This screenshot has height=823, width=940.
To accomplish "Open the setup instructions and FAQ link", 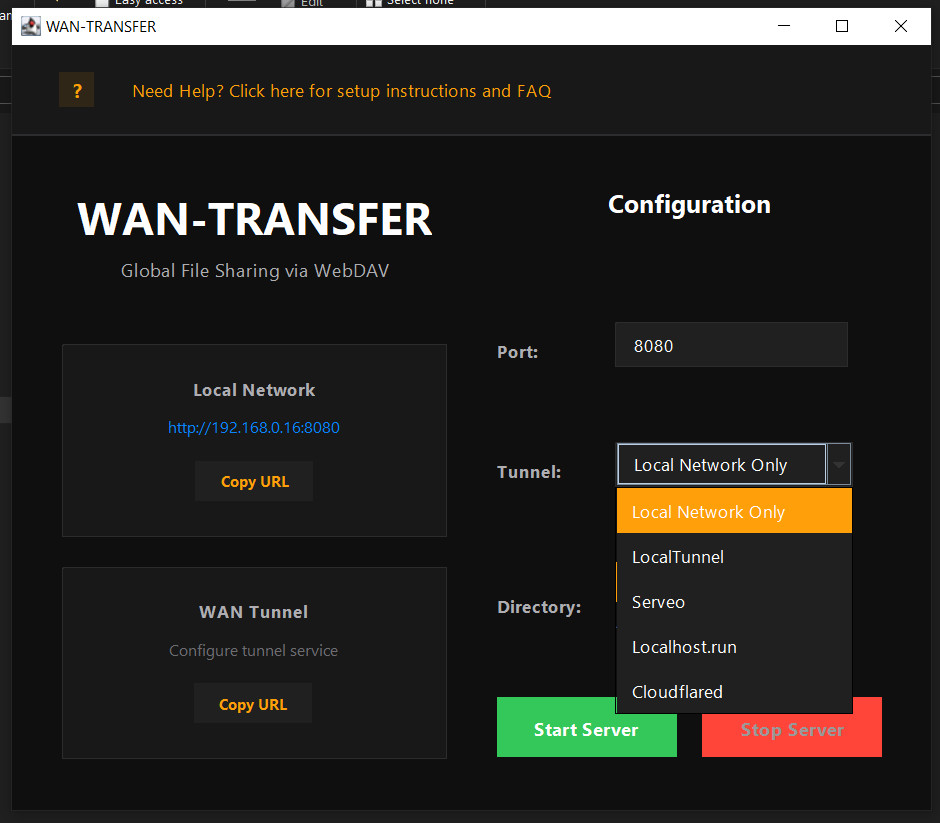I will tap(341, 91).
